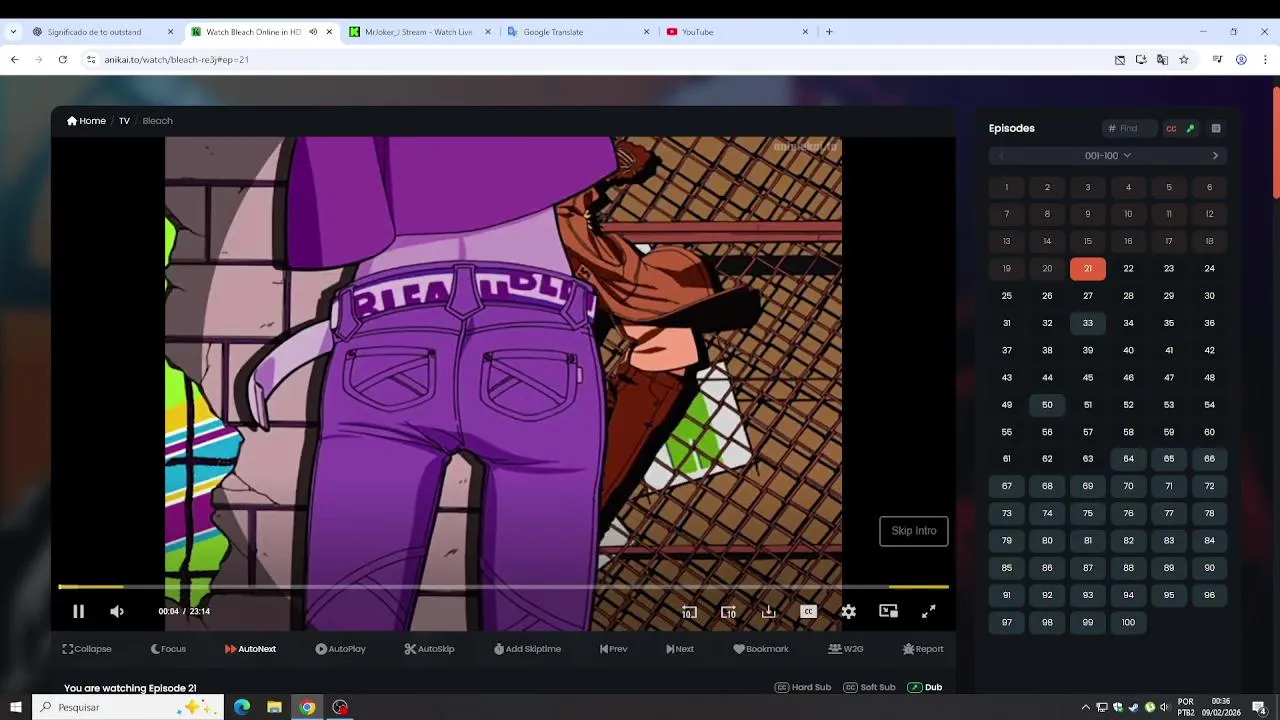The height and width of the screenshot is (720, 1280).
Task: Open the media control toolbar icon
Action: click(1217, 60)
